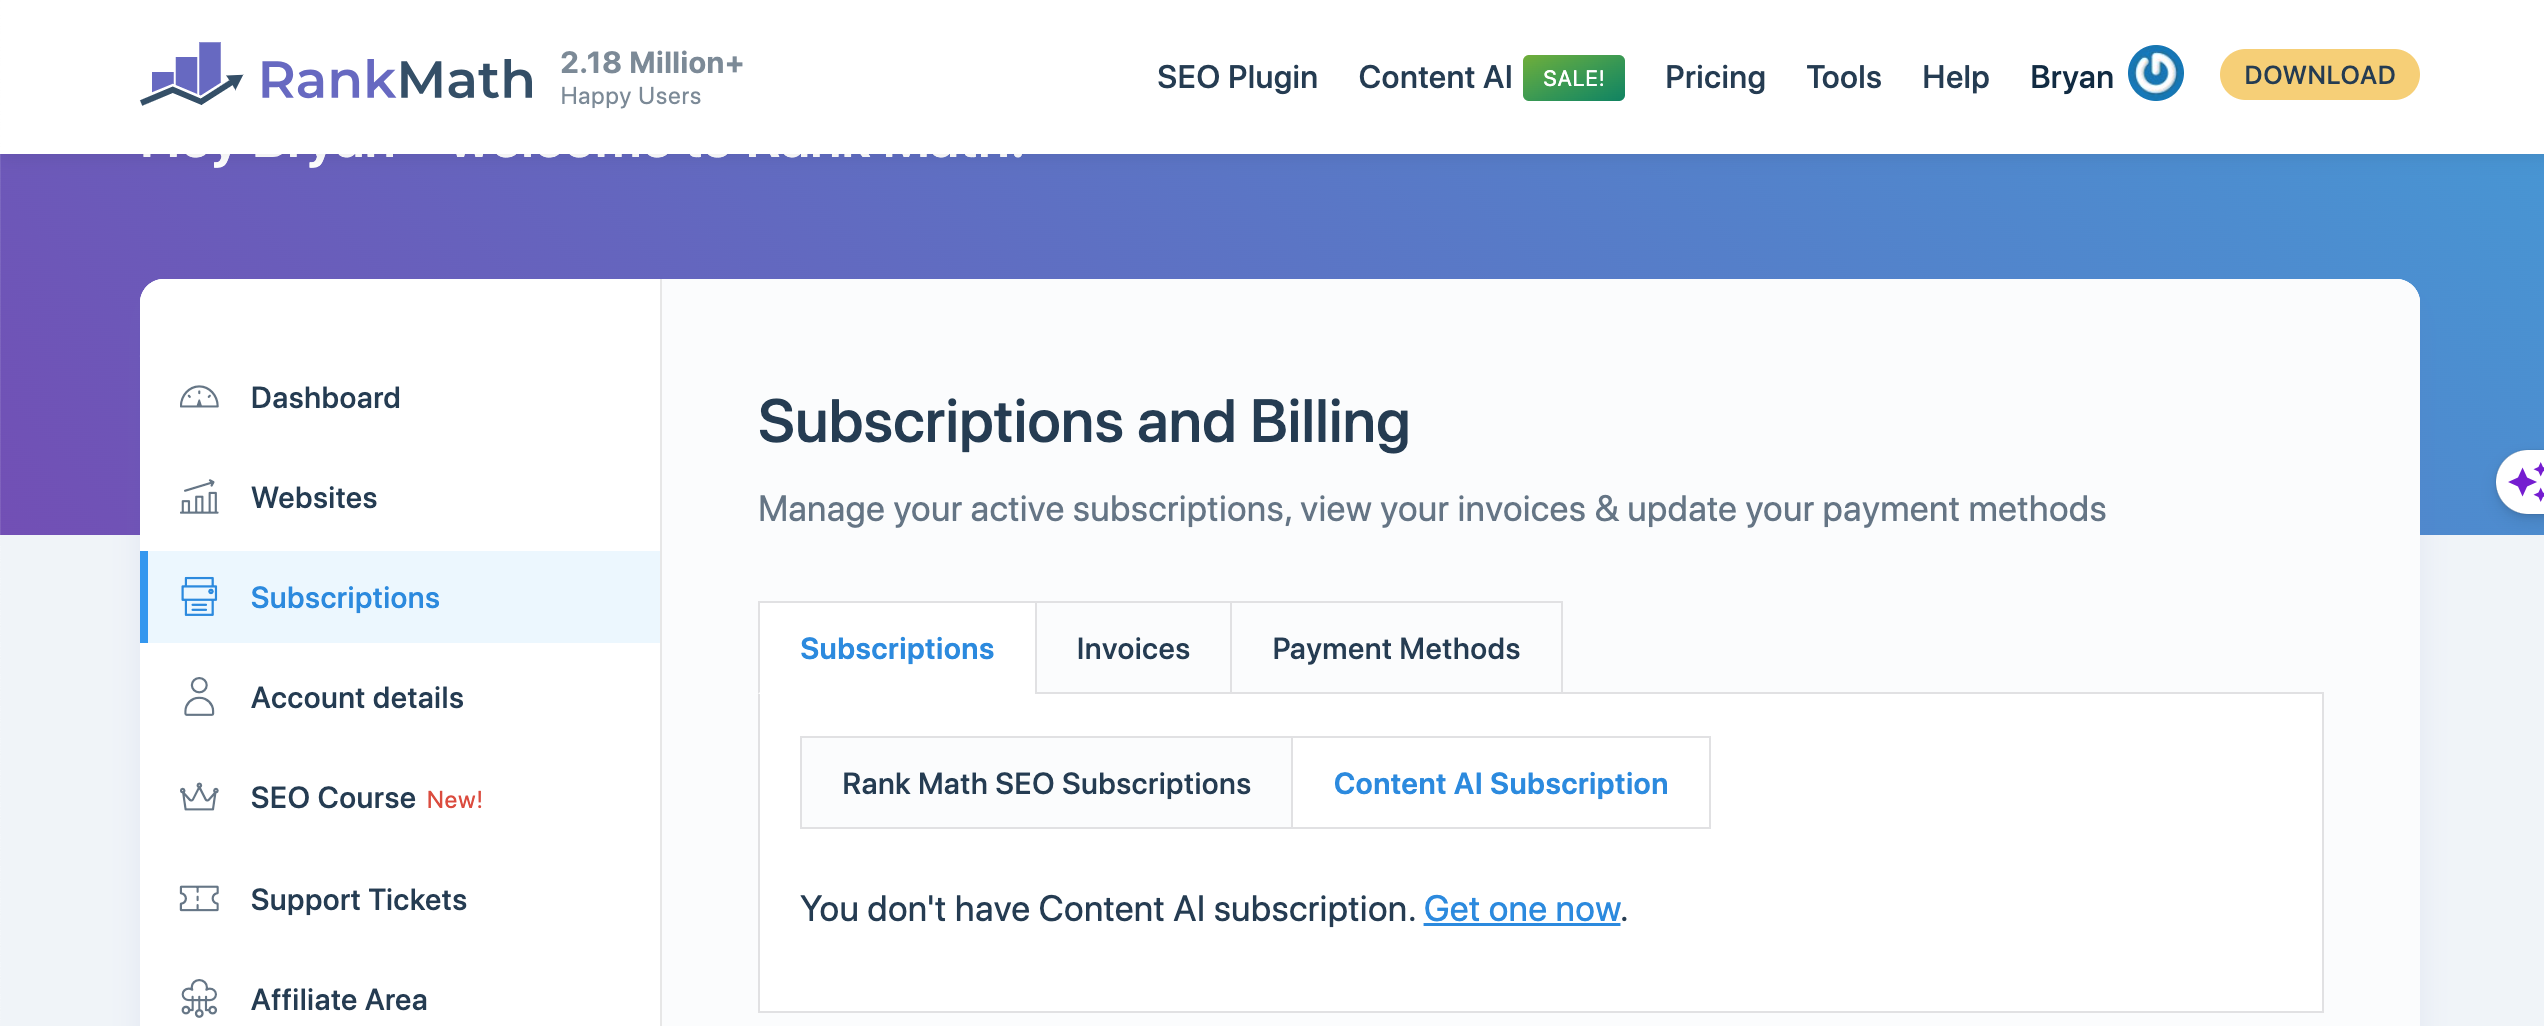Open the purple sparkle assistant widget
2544x1026 pixels.
click(x=2524, y=482)
